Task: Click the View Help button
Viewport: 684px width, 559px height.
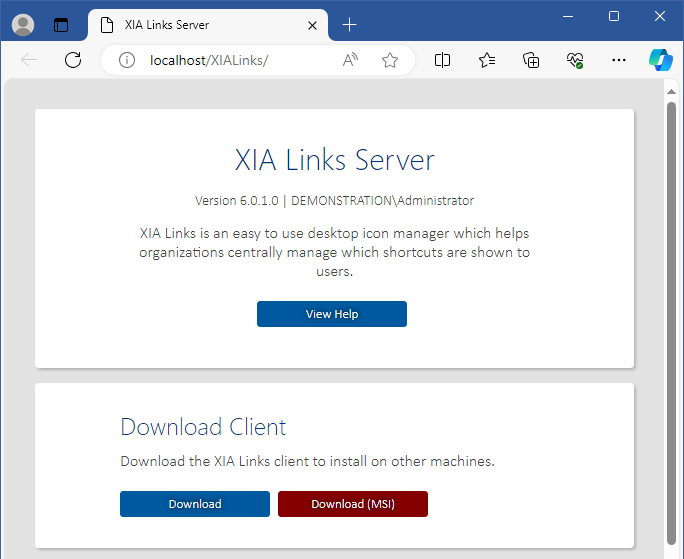Action: pos(332,314)
